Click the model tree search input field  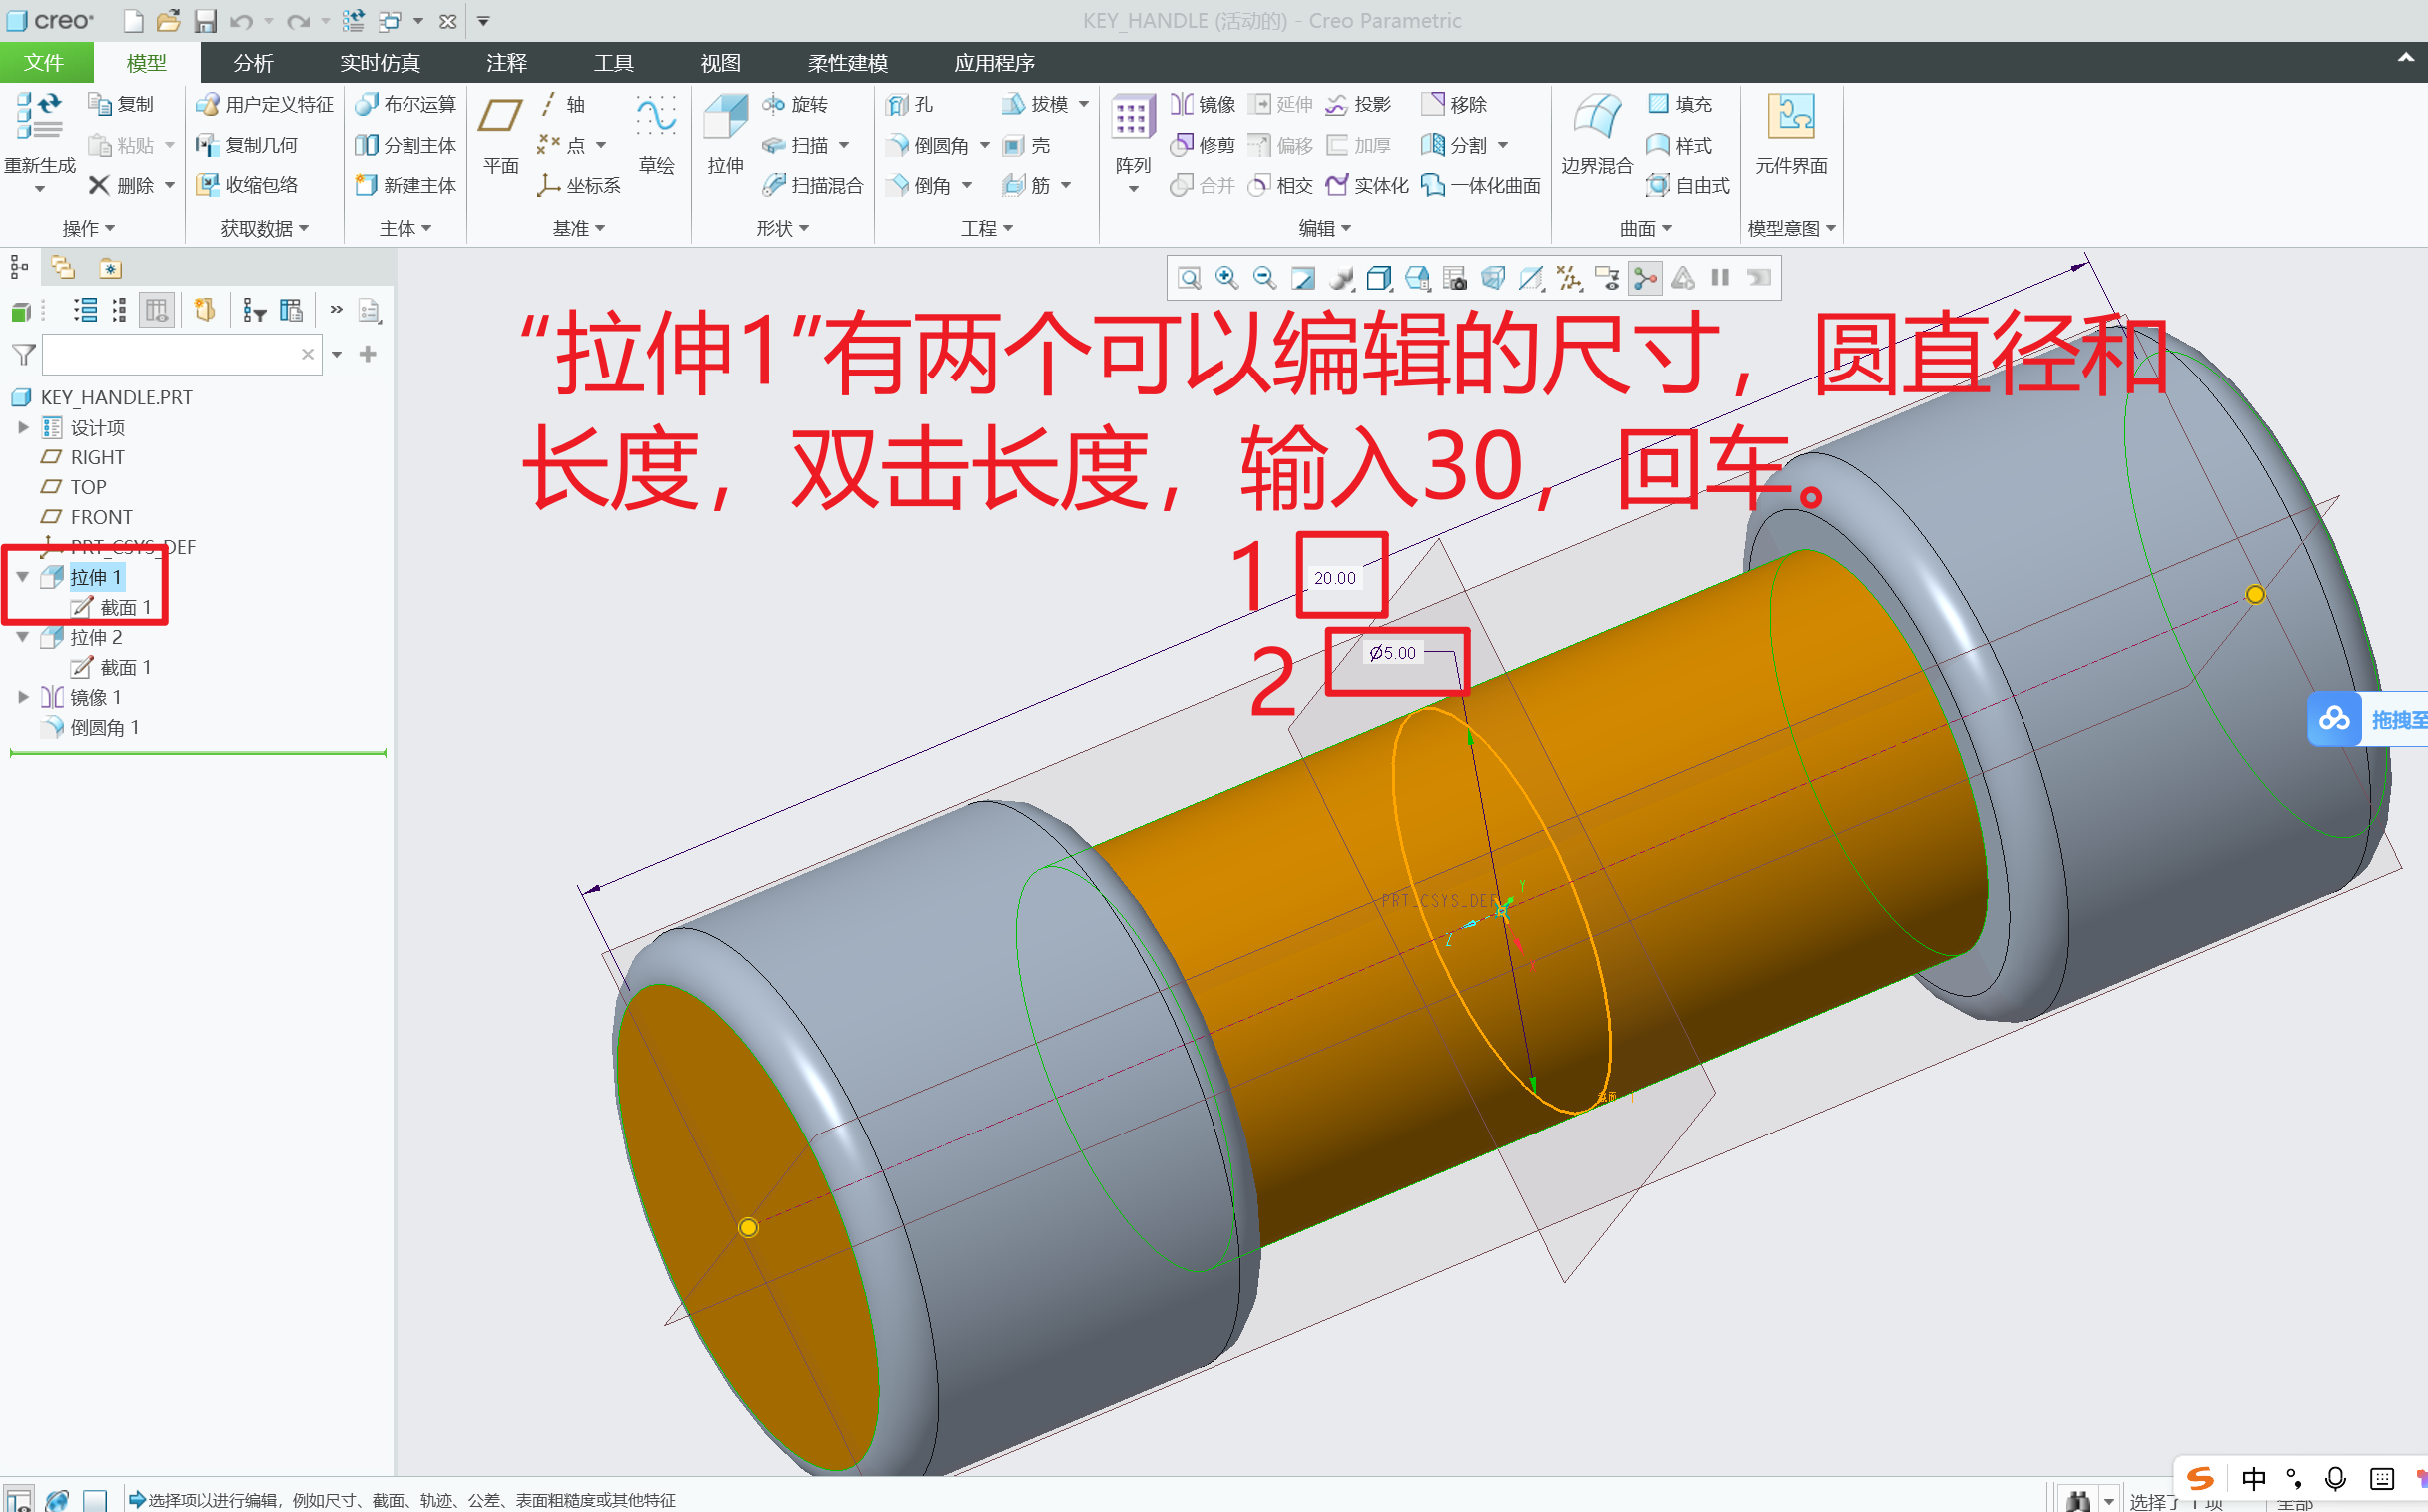(x=180, y=354)
